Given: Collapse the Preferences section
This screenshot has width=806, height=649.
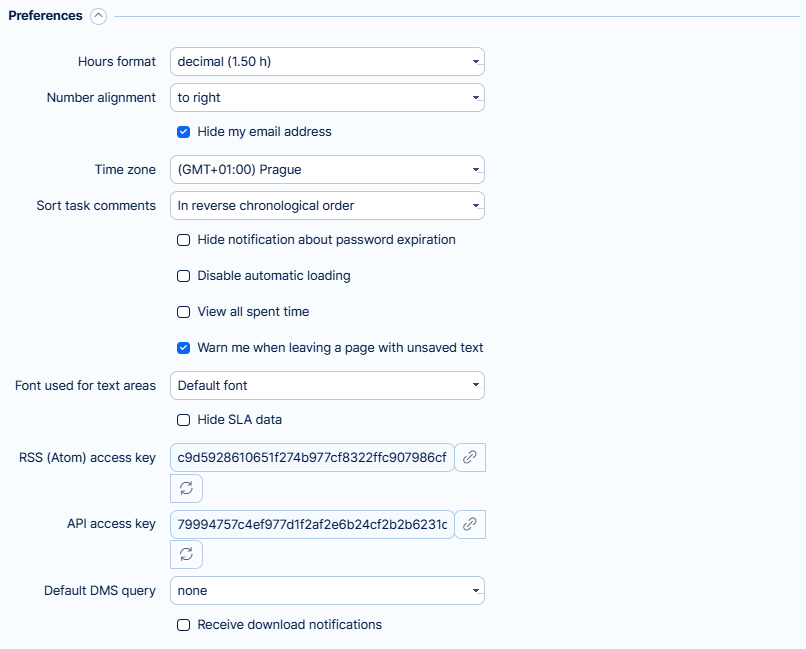Looking at the screenshot, I should pos(98,16).
